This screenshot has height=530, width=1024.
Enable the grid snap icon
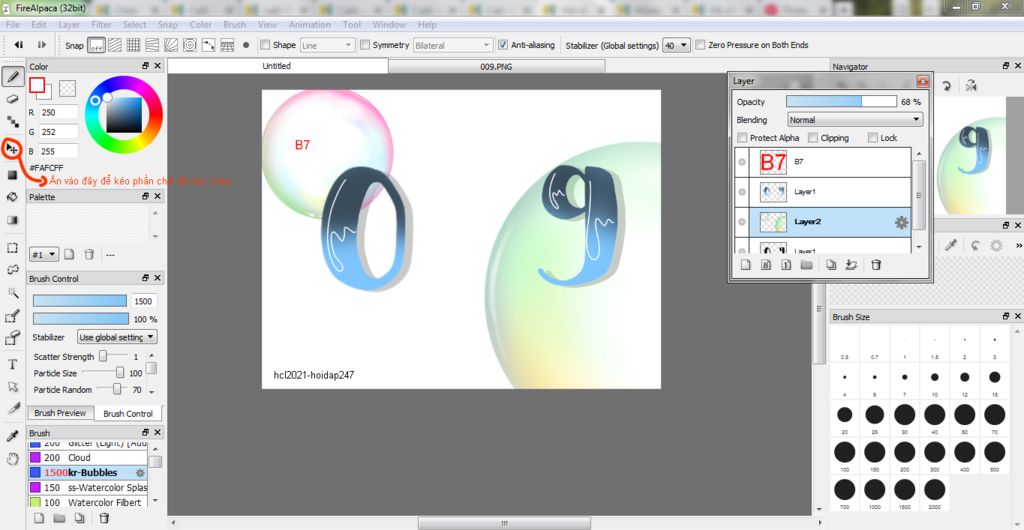[133, 45]
